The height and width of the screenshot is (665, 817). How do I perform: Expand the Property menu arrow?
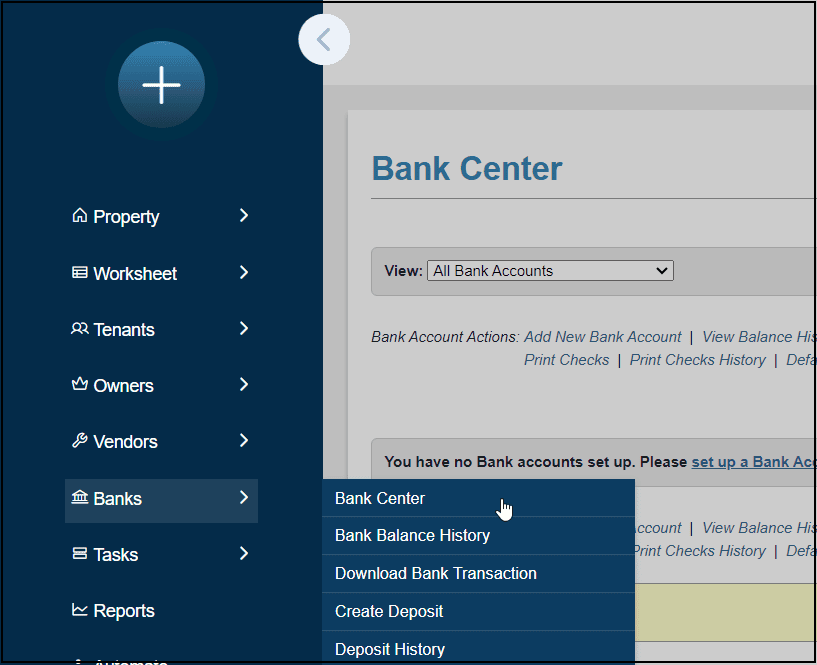point(244,216)
